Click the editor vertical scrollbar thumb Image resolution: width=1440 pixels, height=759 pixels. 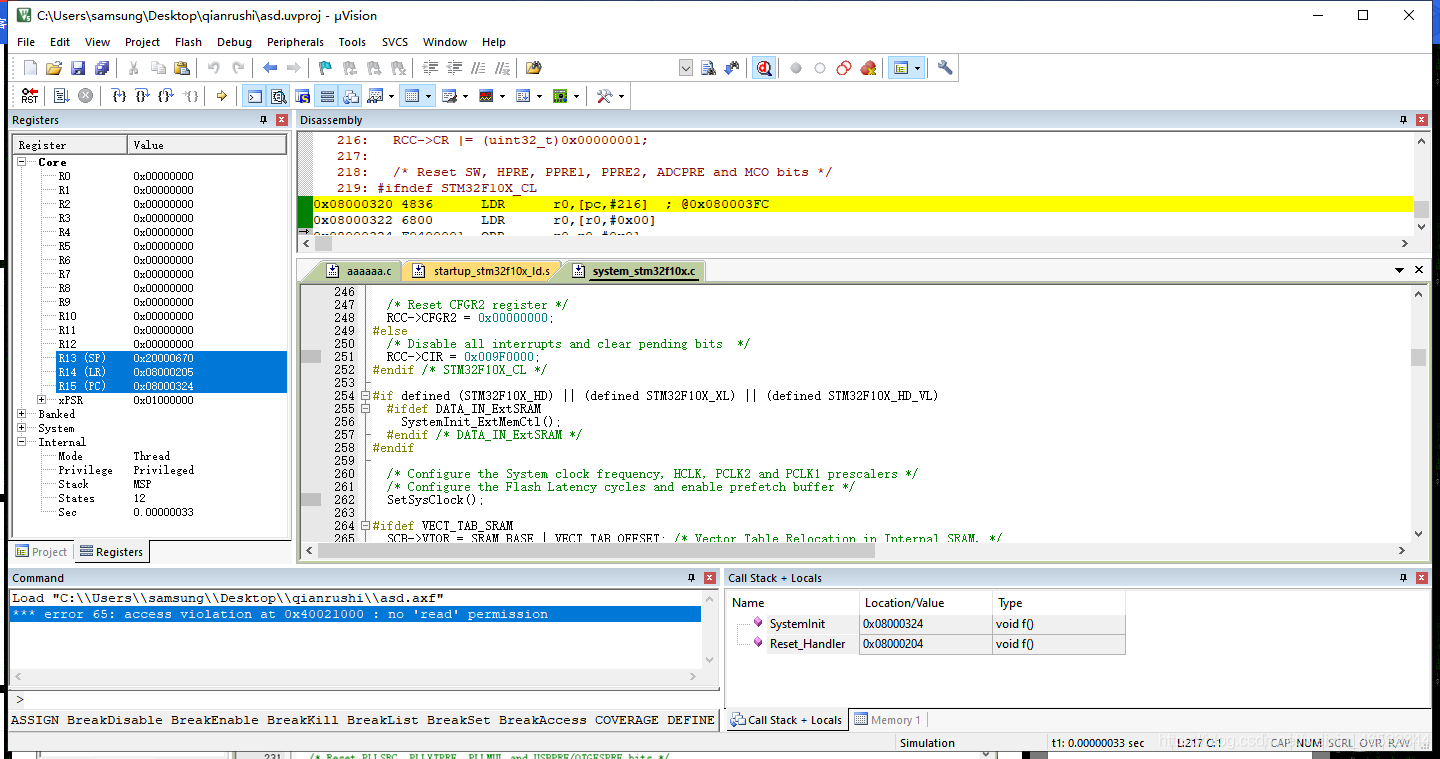(1418, 357)
